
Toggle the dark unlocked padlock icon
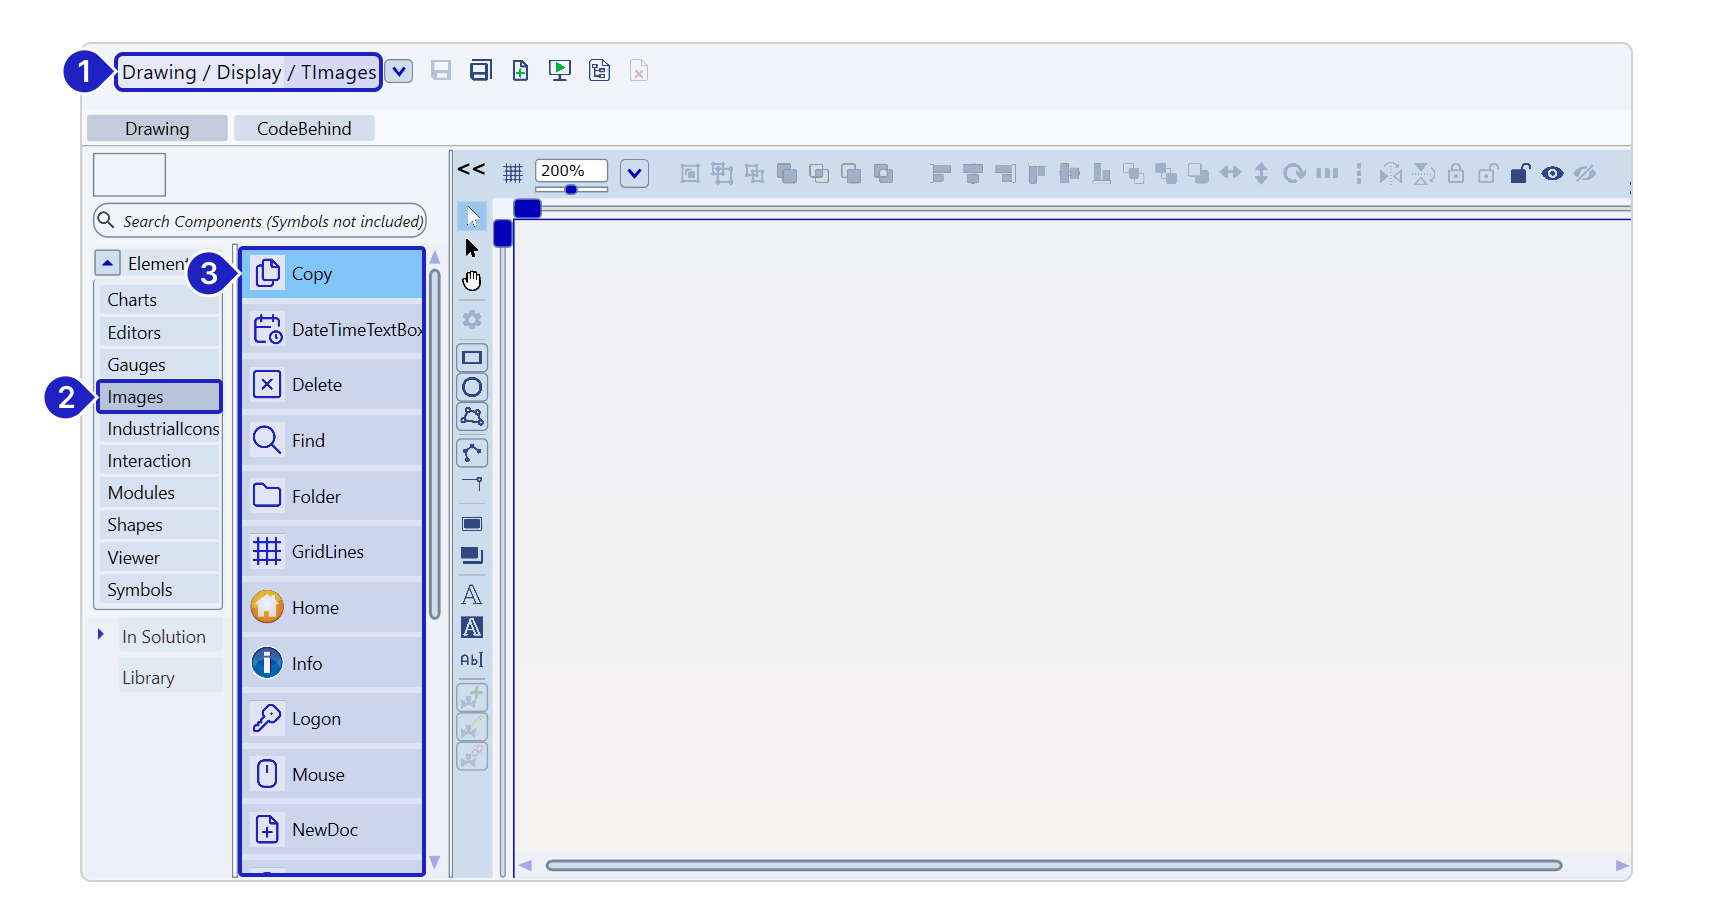(1520, 173)
